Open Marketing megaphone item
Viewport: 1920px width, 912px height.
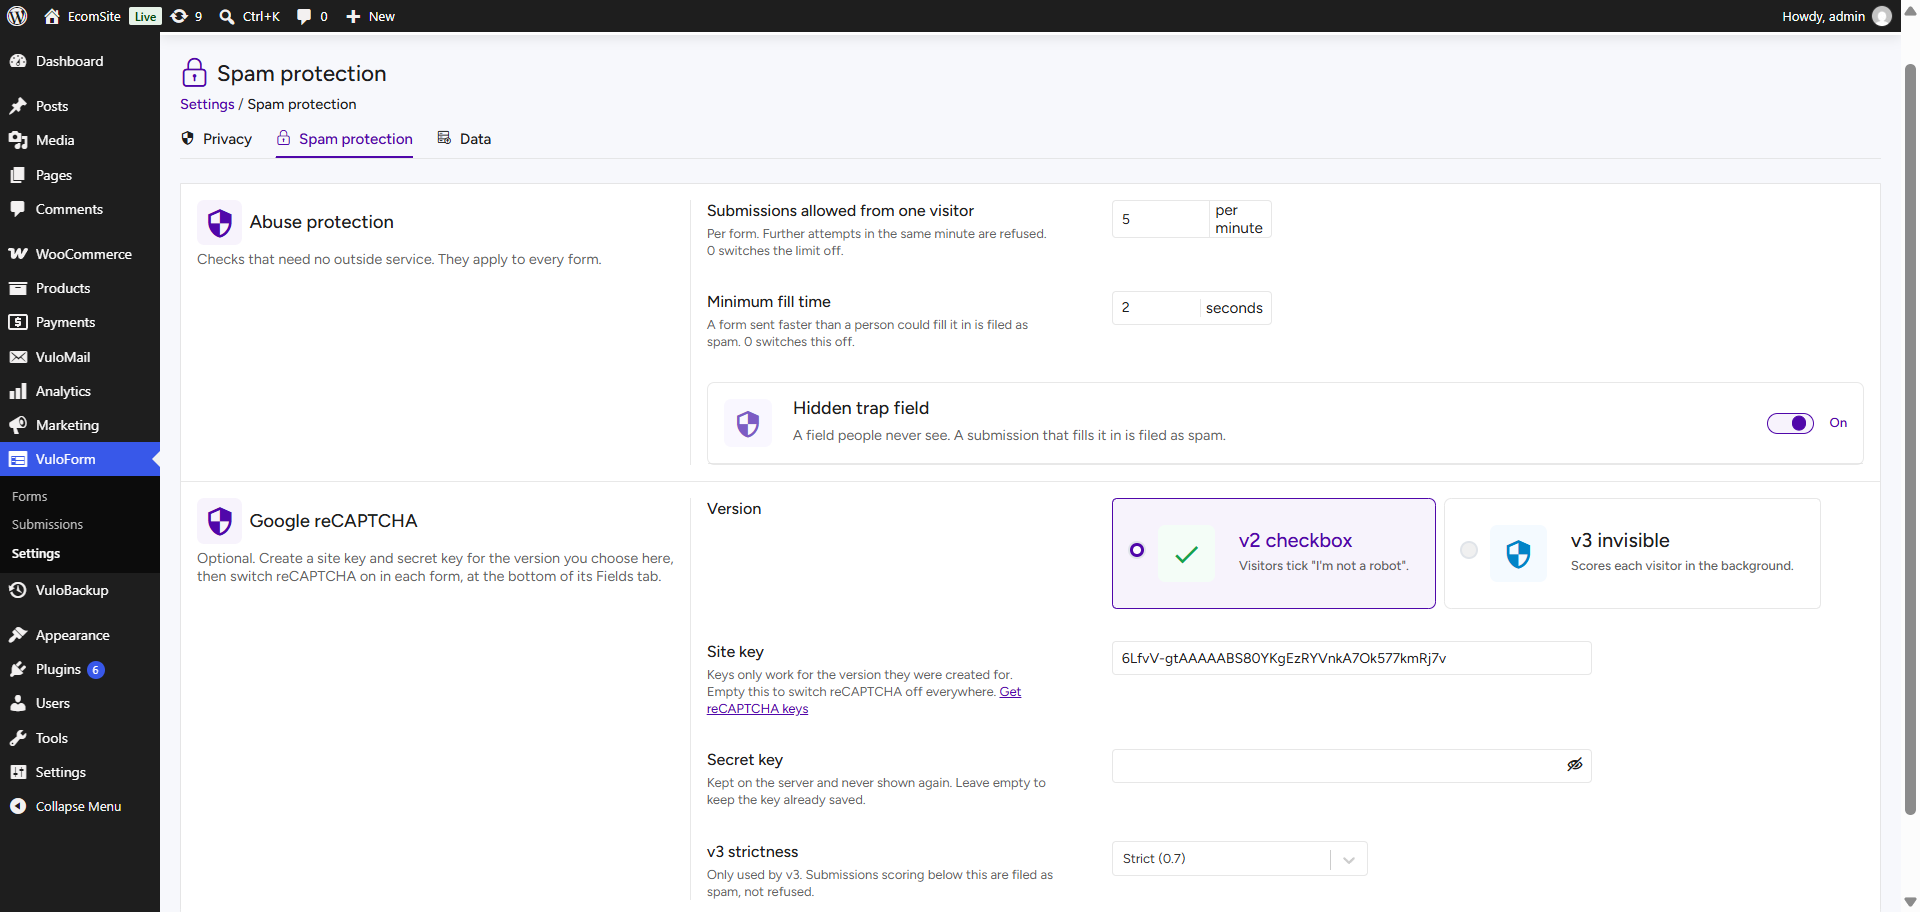point(80,425)
